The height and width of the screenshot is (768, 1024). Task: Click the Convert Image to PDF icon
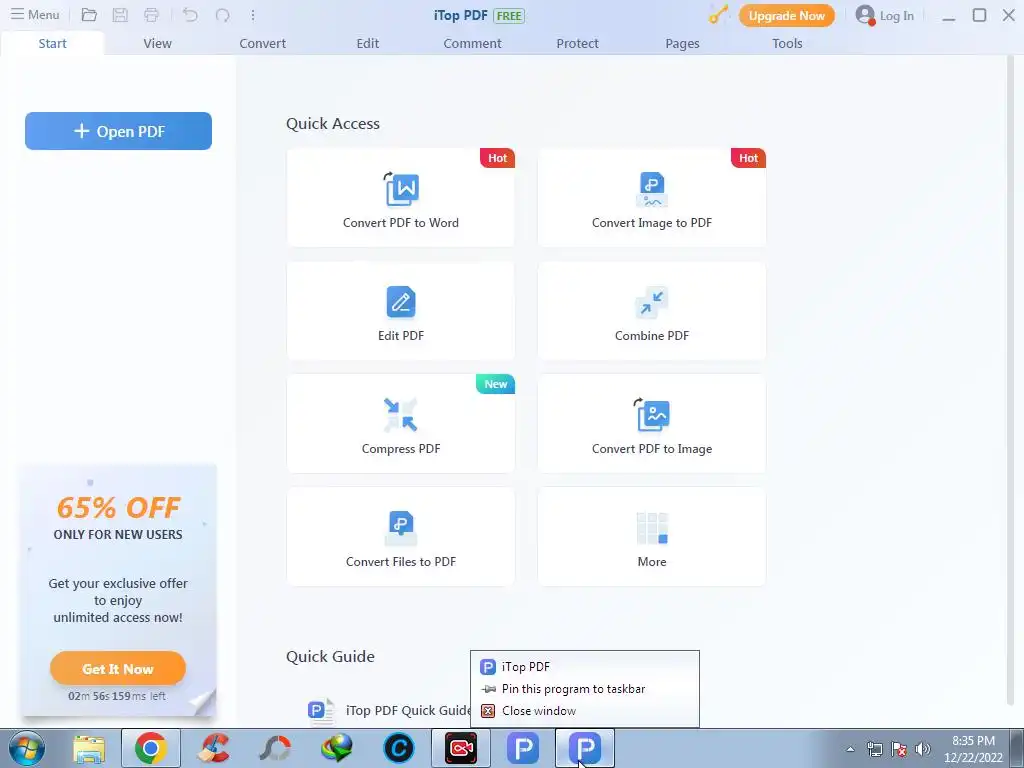pyautogui.click(x=652, y=189)
